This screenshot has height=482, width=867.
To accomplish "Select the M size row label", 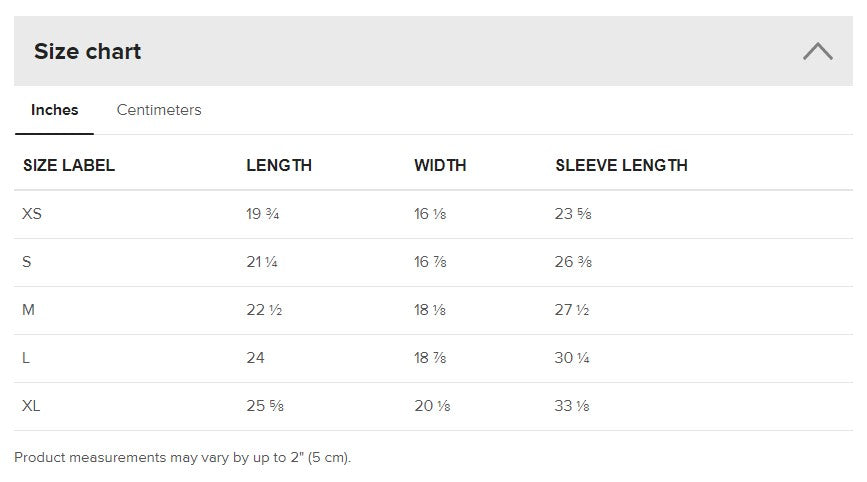I will [29, 310].
